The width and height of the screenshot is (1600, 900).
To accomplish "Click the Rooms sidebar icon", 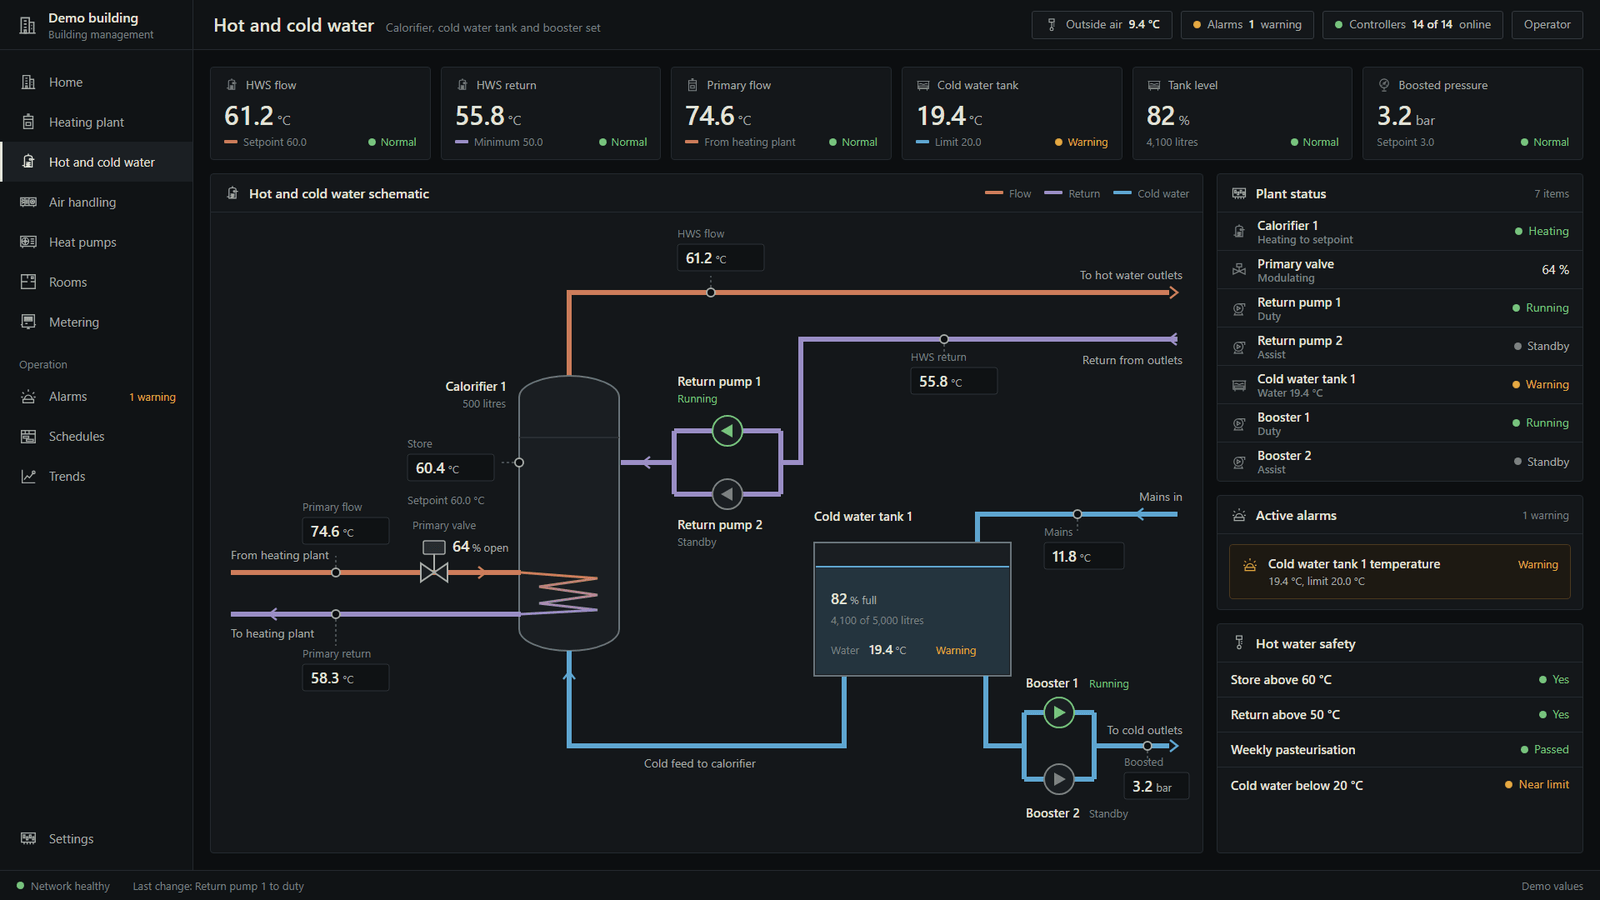I will click(x=28, y=282).
